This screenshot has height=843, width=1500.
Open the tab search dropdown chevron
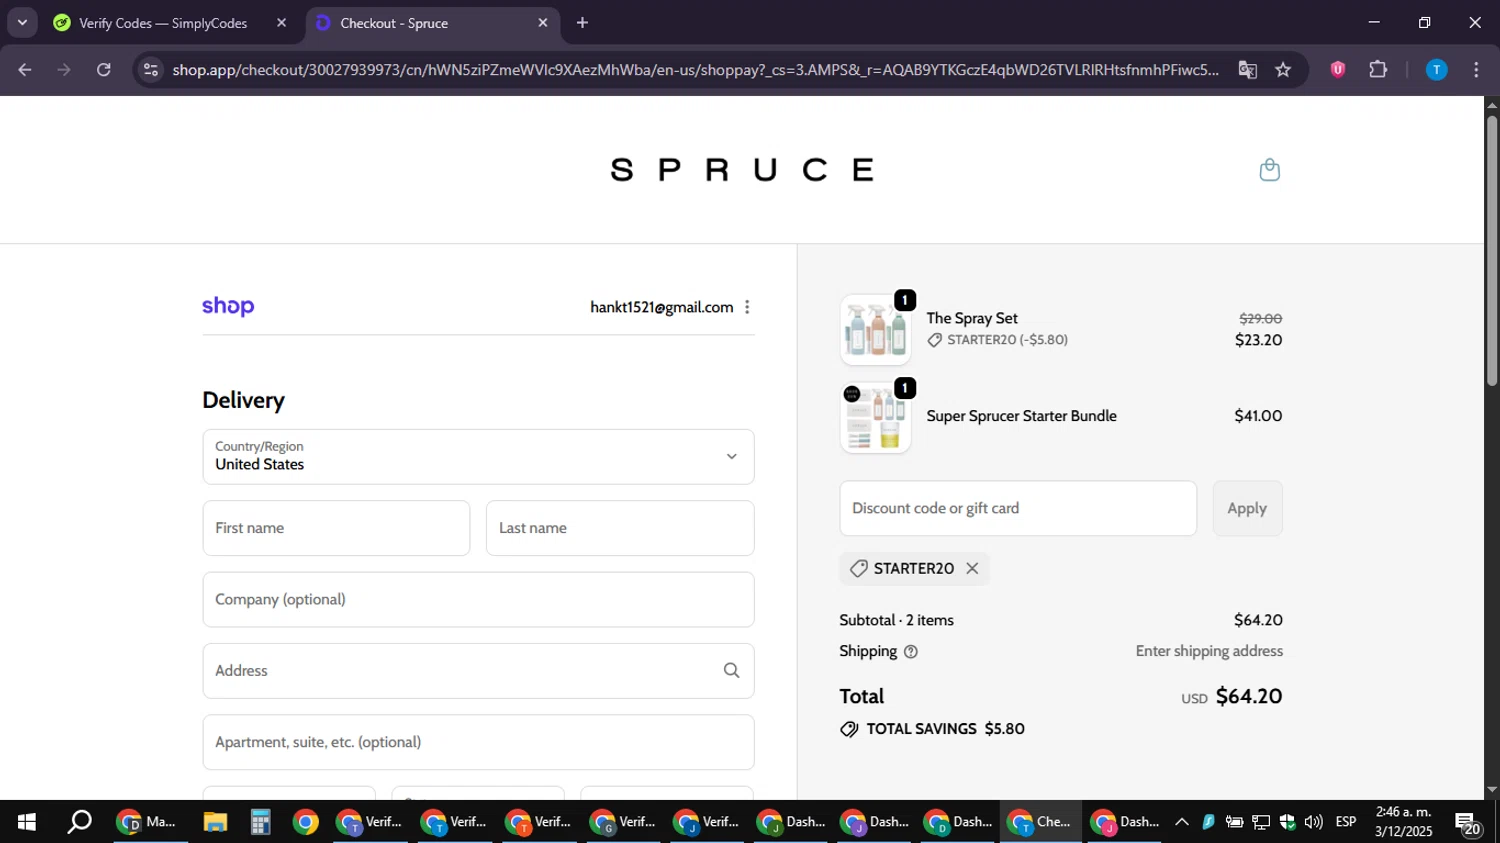(22, 23)
